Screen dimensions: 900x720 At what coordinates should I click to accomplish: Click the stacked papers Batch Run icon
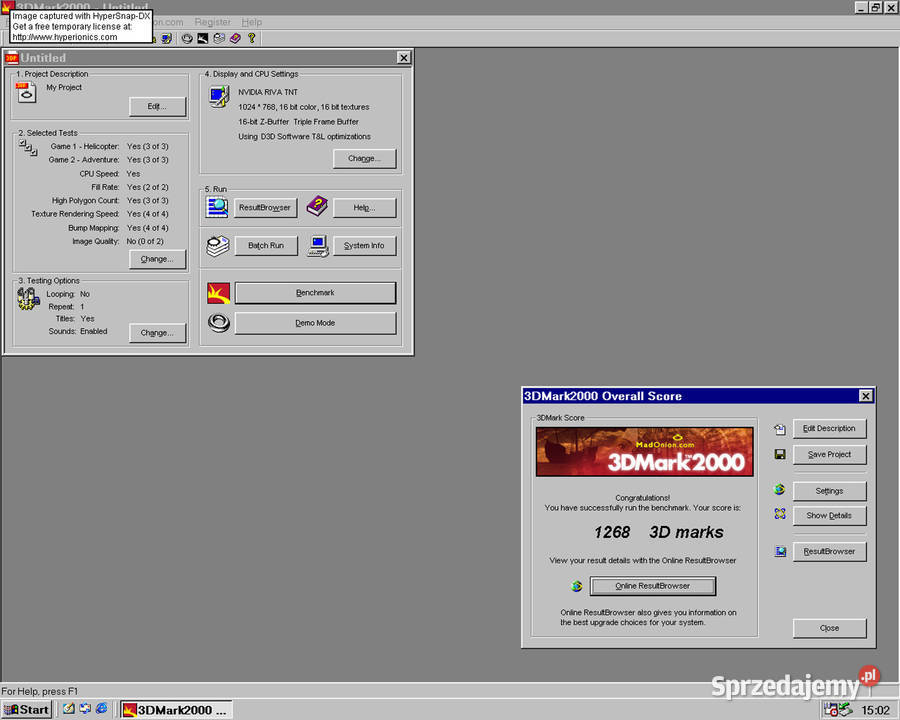click(x=218, y=246)
